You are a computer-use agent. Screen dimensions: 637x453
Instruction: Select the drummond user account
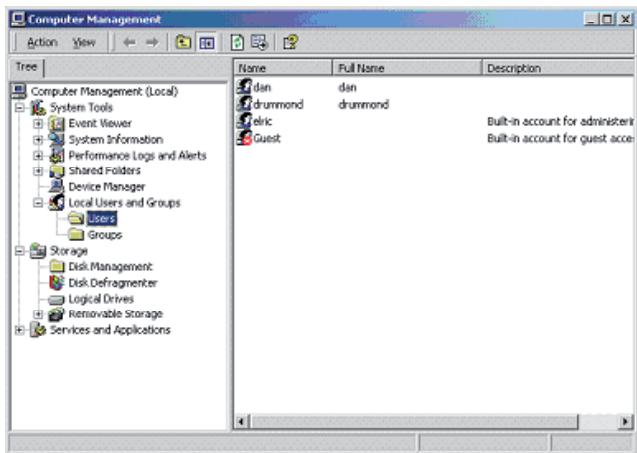point(278,104)
